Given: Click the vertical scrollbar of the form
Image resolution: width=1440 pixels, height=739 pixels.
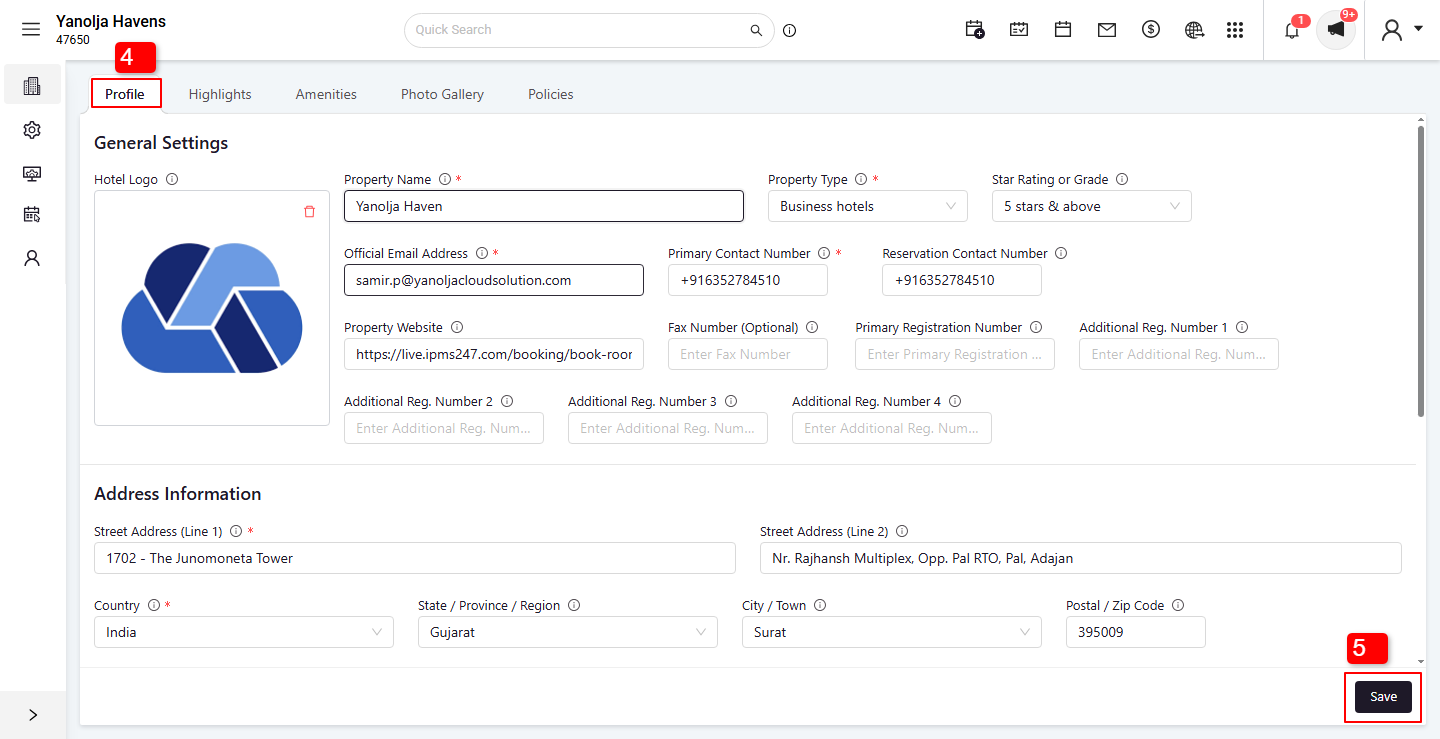Looking at the screenshot, I should pyautogui.click(x=1421, y=270).
